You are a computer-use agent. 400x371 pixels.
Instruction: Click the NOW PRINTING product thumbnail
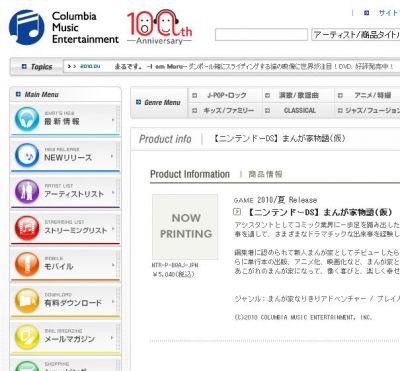tap(185, 227)
